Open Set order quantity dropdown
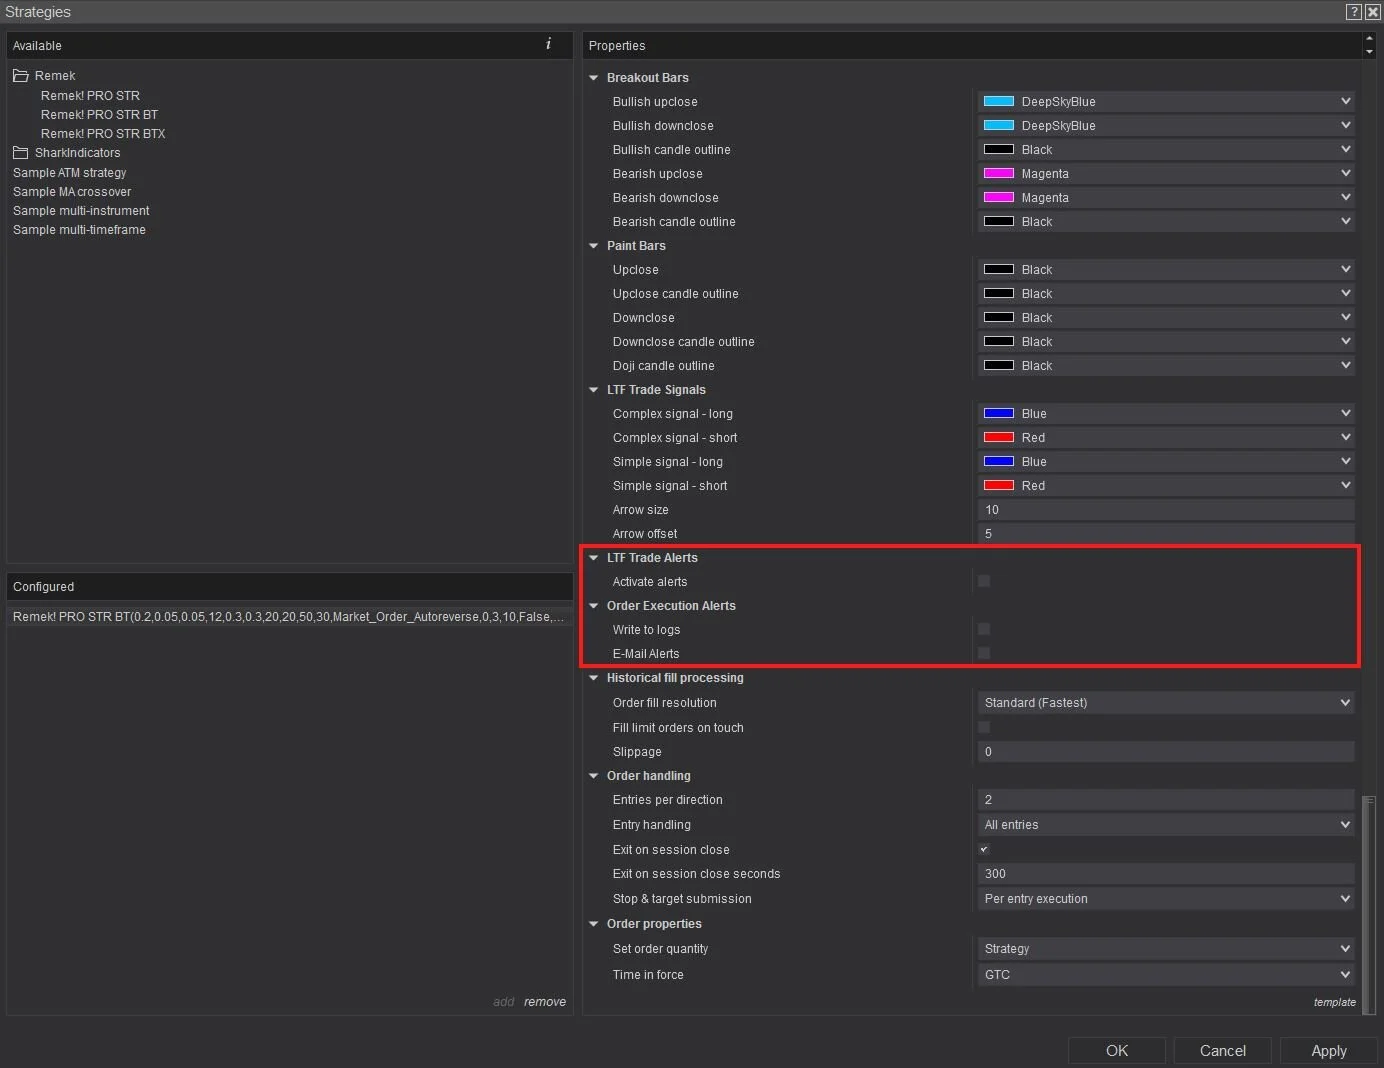Screen dimensions: 1384x1068 (1166, 948)
